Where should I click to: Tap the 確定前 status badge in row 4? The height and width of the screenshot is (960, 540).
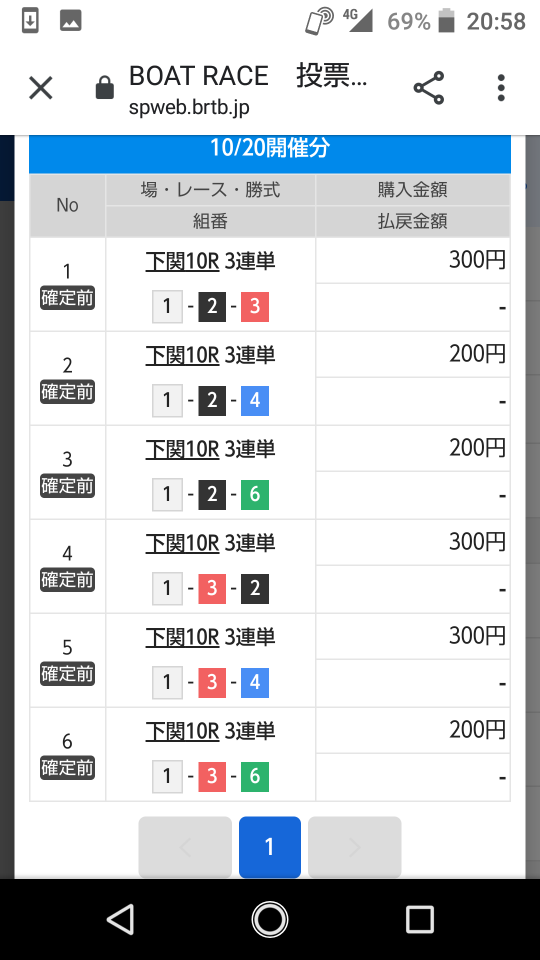point(67,580)
